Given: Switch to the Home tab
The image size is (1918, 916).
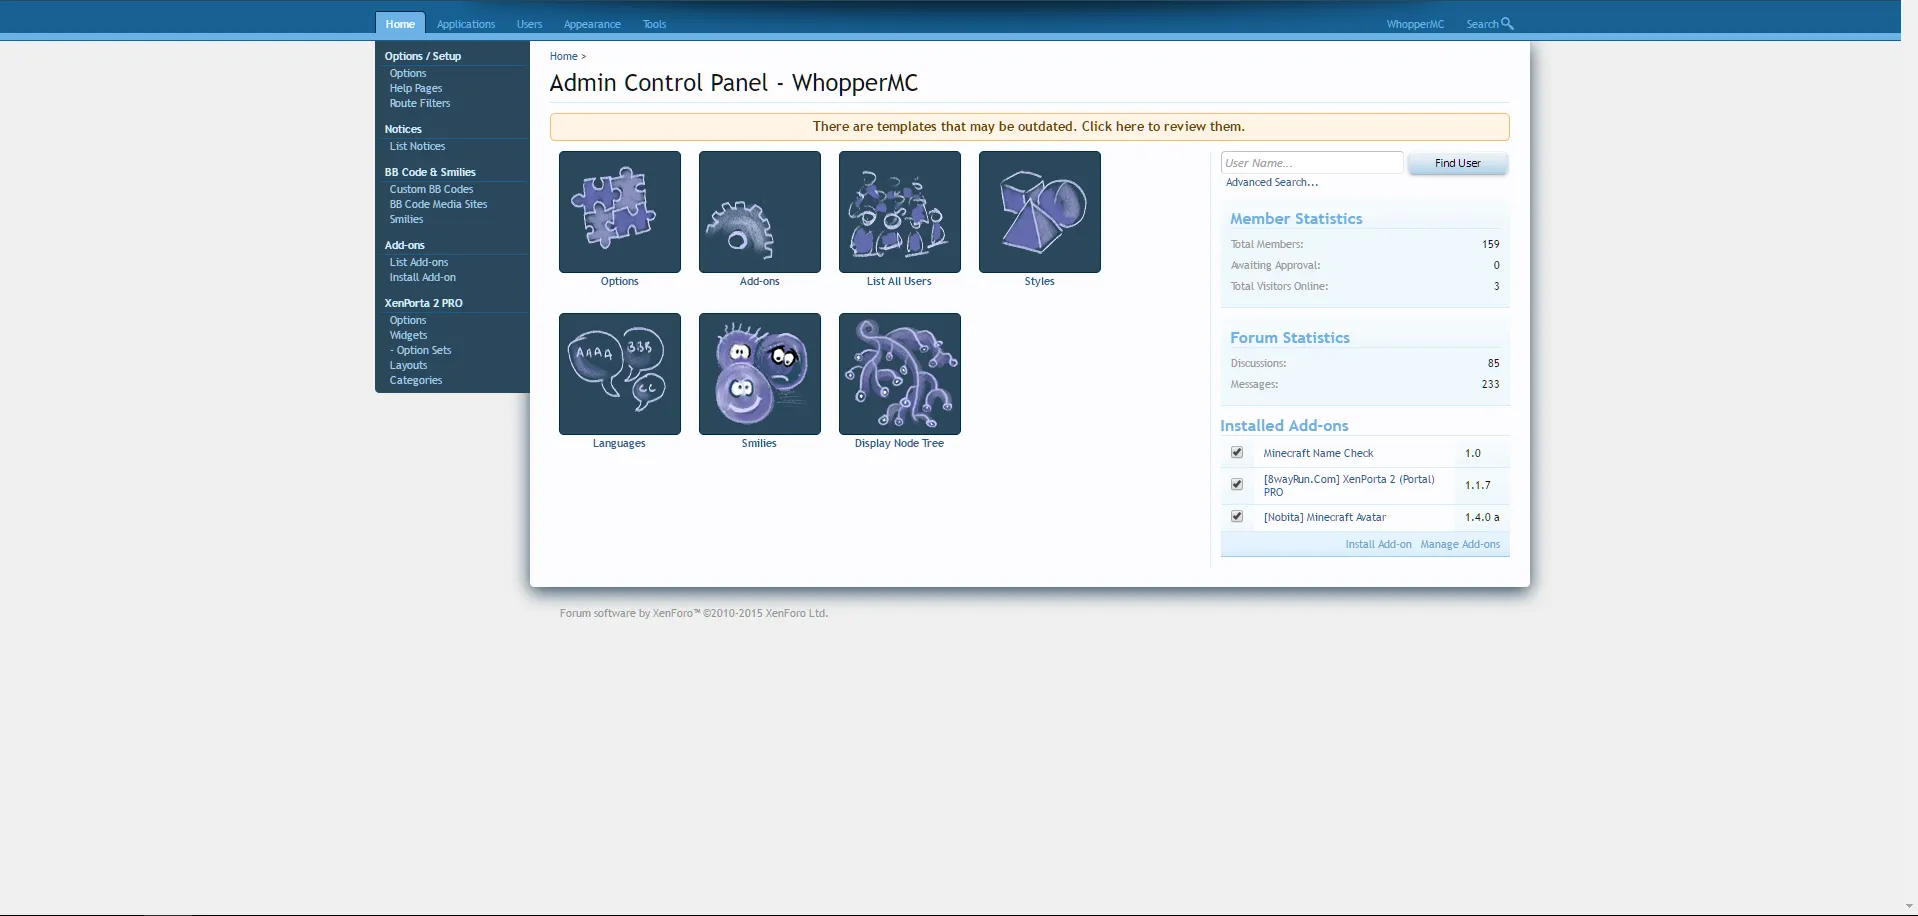Looking at the screenshot, I should [x=400, y=24].
